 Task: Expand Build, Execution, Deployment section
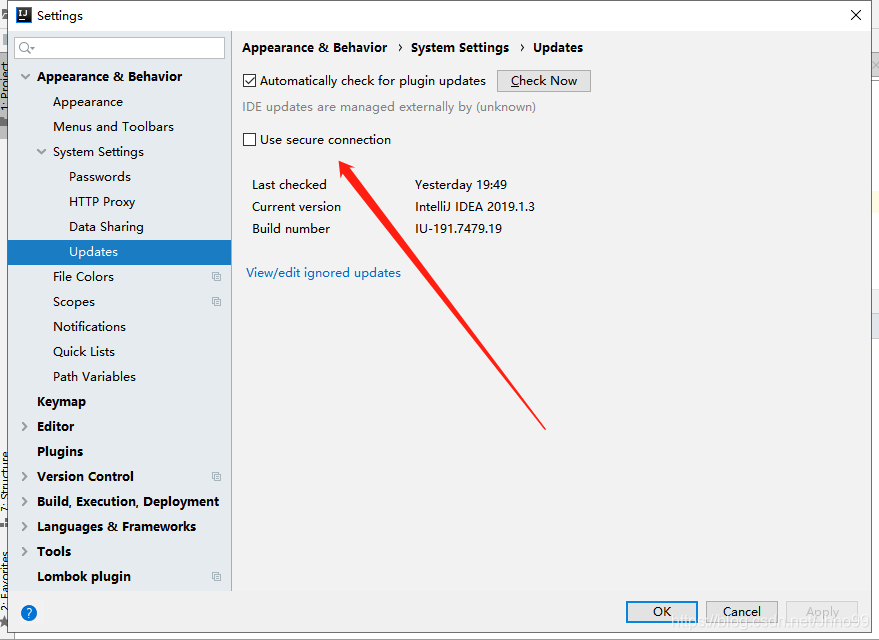tap(25, 502)
